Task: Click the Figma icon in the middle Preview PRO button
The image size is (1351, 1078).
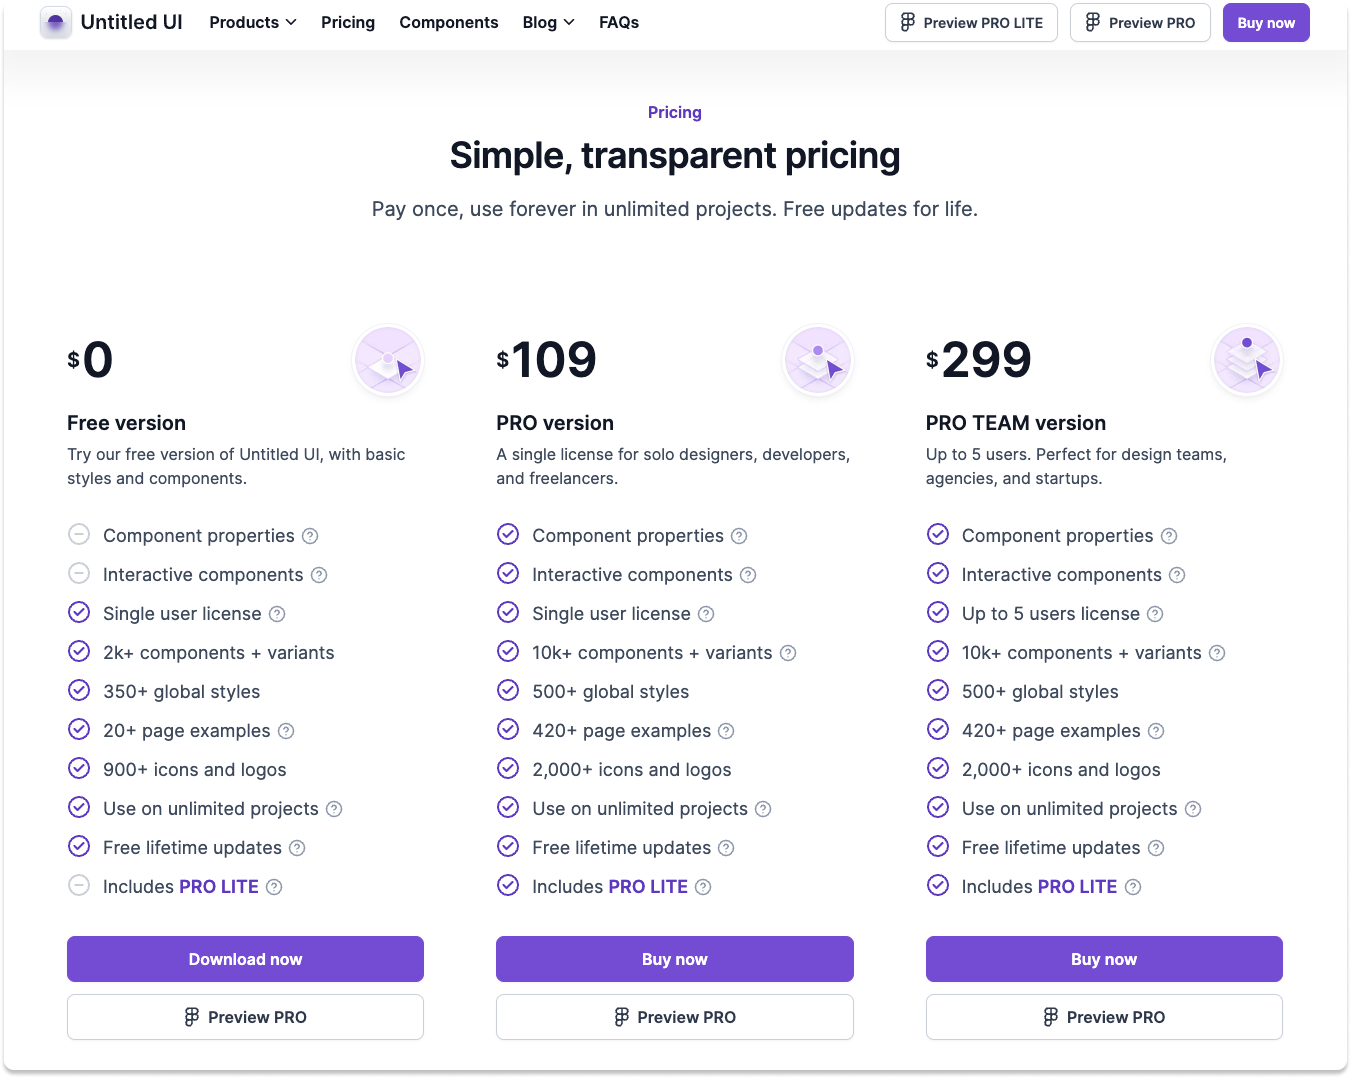Action: (621, 1017)
